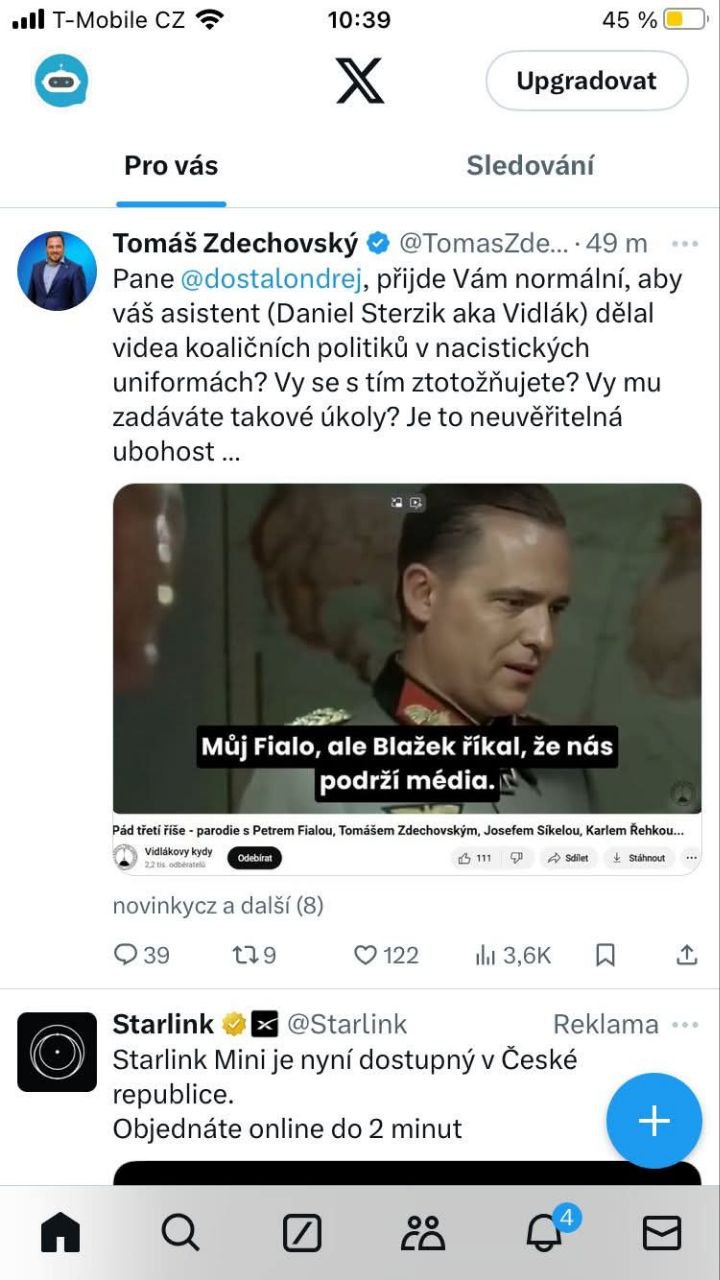Viewport: 720px width, 1280px height.
Task: Open more options on Starlink ad
Action: (685, 1024)
